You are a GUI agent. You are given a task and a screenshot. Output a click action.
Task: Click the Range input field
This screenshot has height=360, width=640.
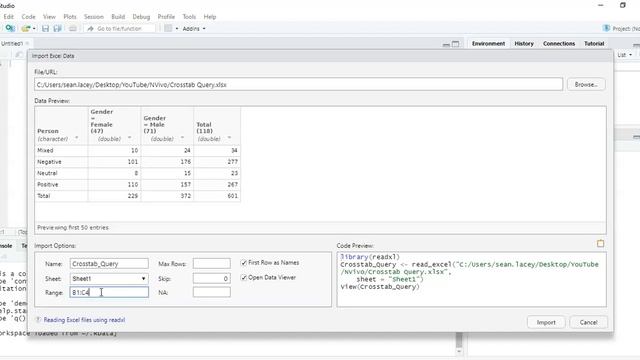tap(109, 292)
